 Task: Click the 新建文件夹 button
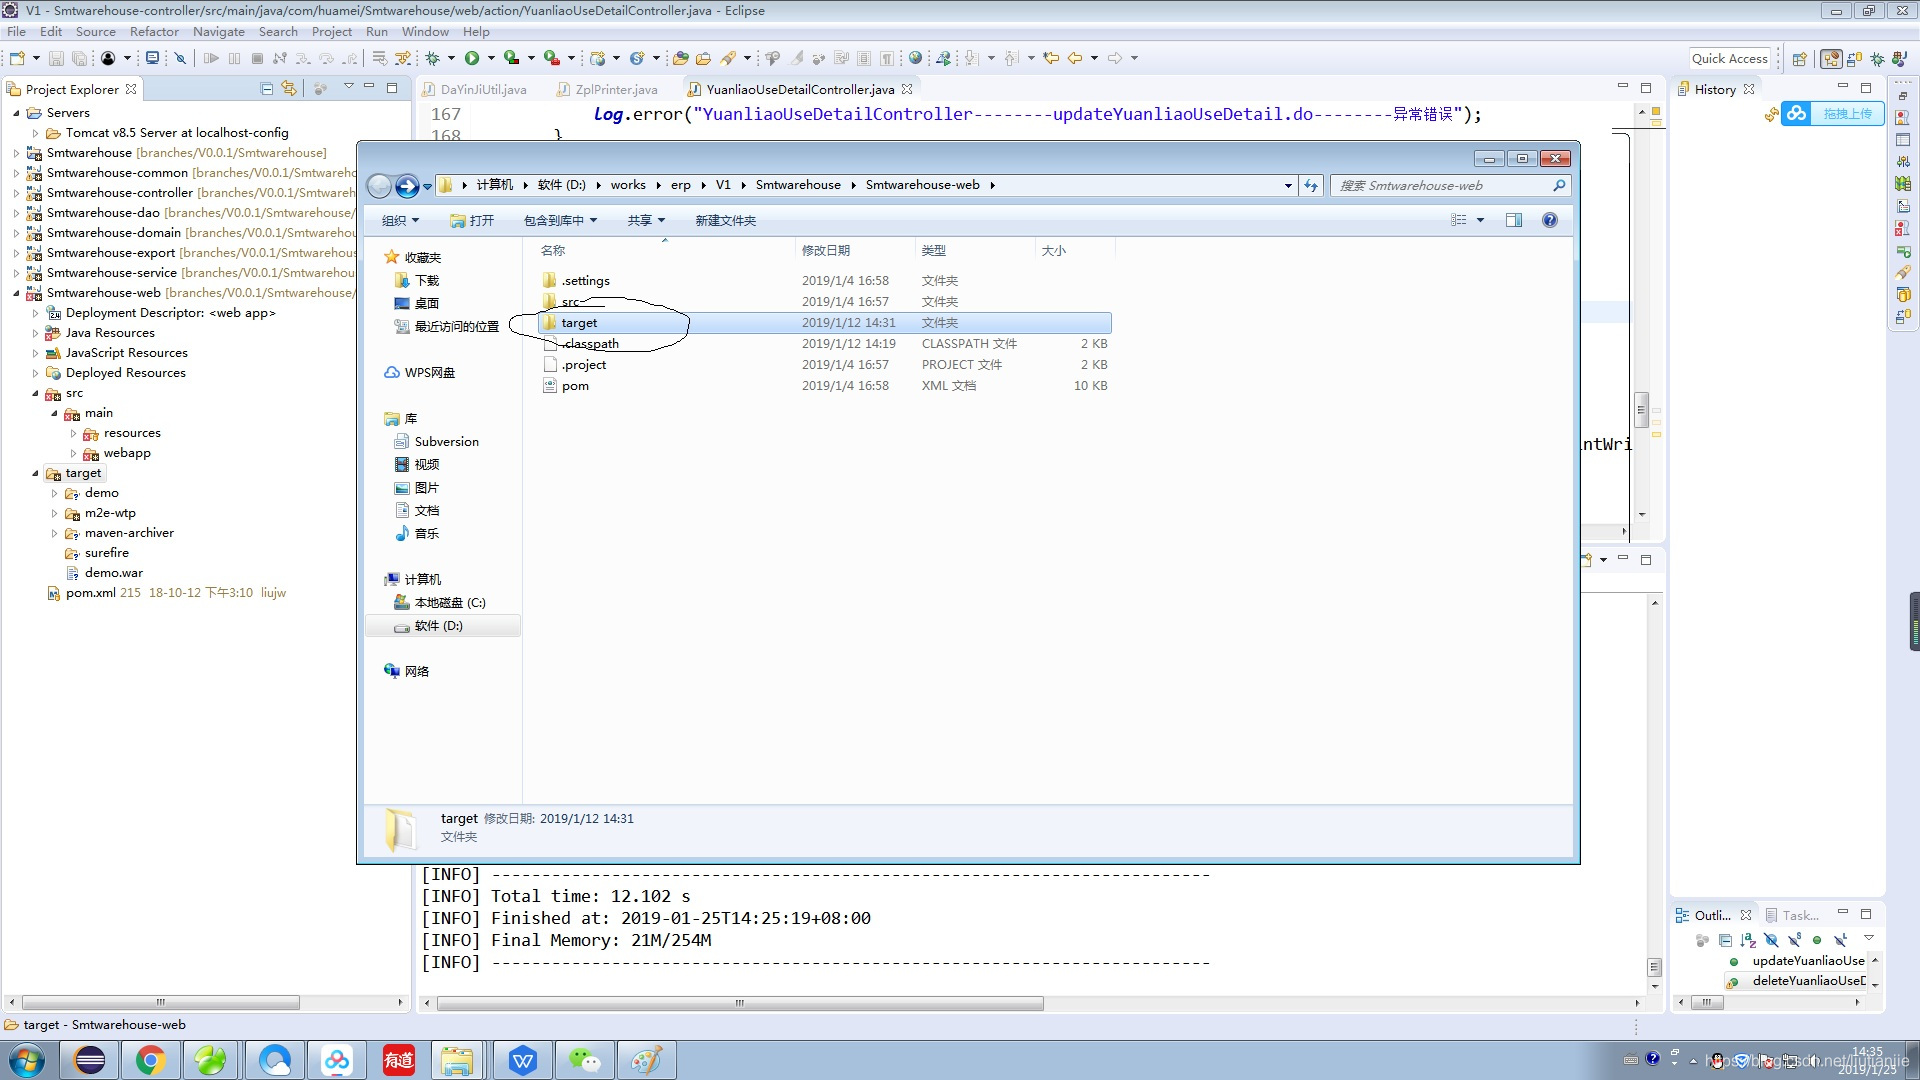[x=725, y=220]
